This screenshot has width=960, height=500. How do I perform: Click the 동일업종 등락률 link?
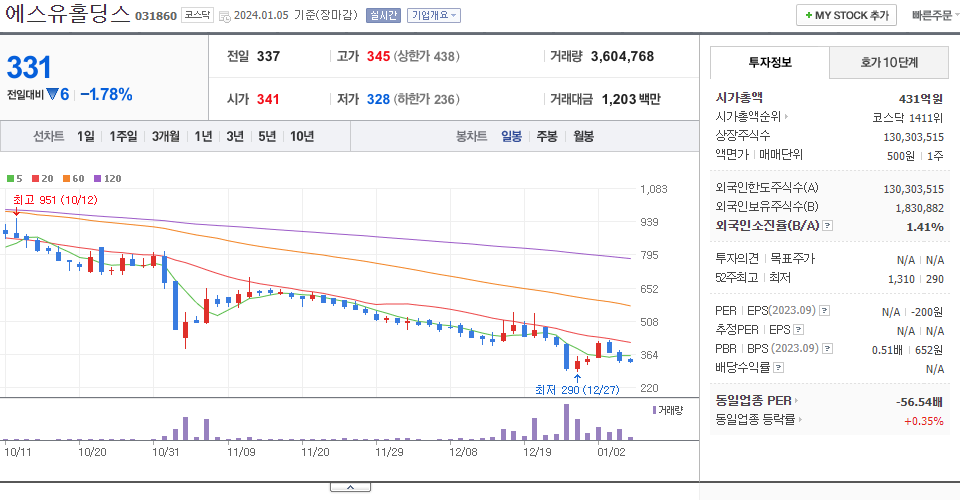(x=755, y=420)
